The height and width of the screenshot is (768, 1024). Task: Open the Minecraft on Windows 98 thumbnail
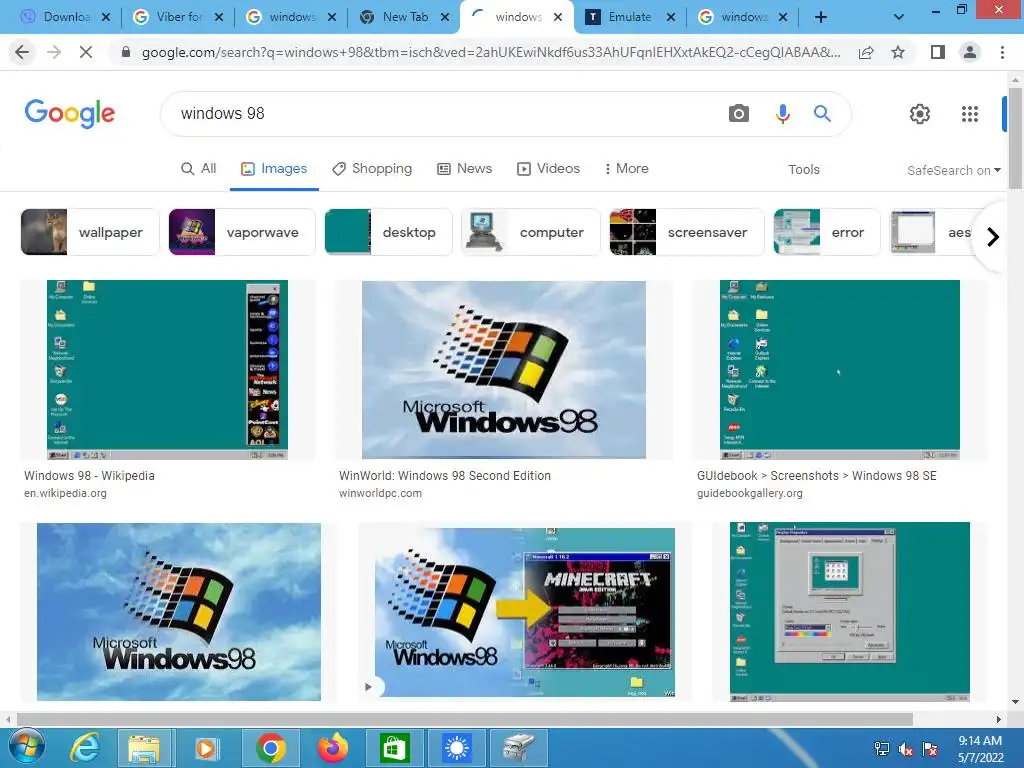[x=524, y=612]
